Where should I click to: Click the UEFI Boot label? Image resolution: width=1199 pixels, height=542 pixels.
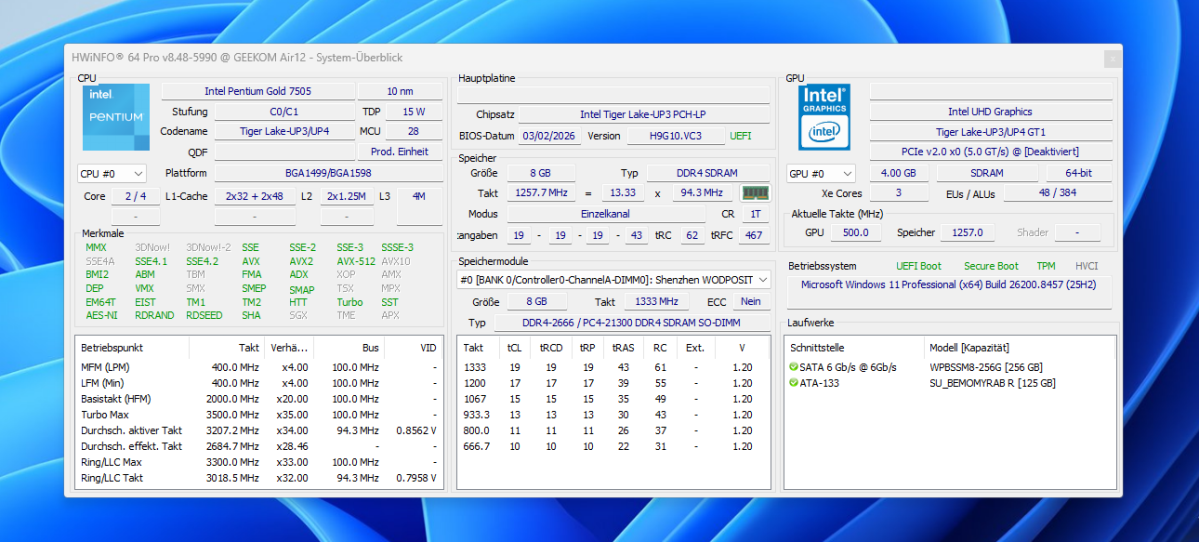pos(918,266)
